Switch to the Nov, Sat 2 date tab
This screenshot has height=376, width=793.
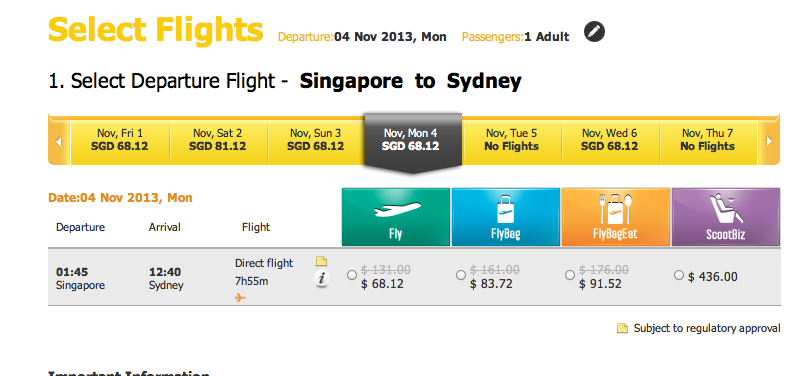coord(217,140)
